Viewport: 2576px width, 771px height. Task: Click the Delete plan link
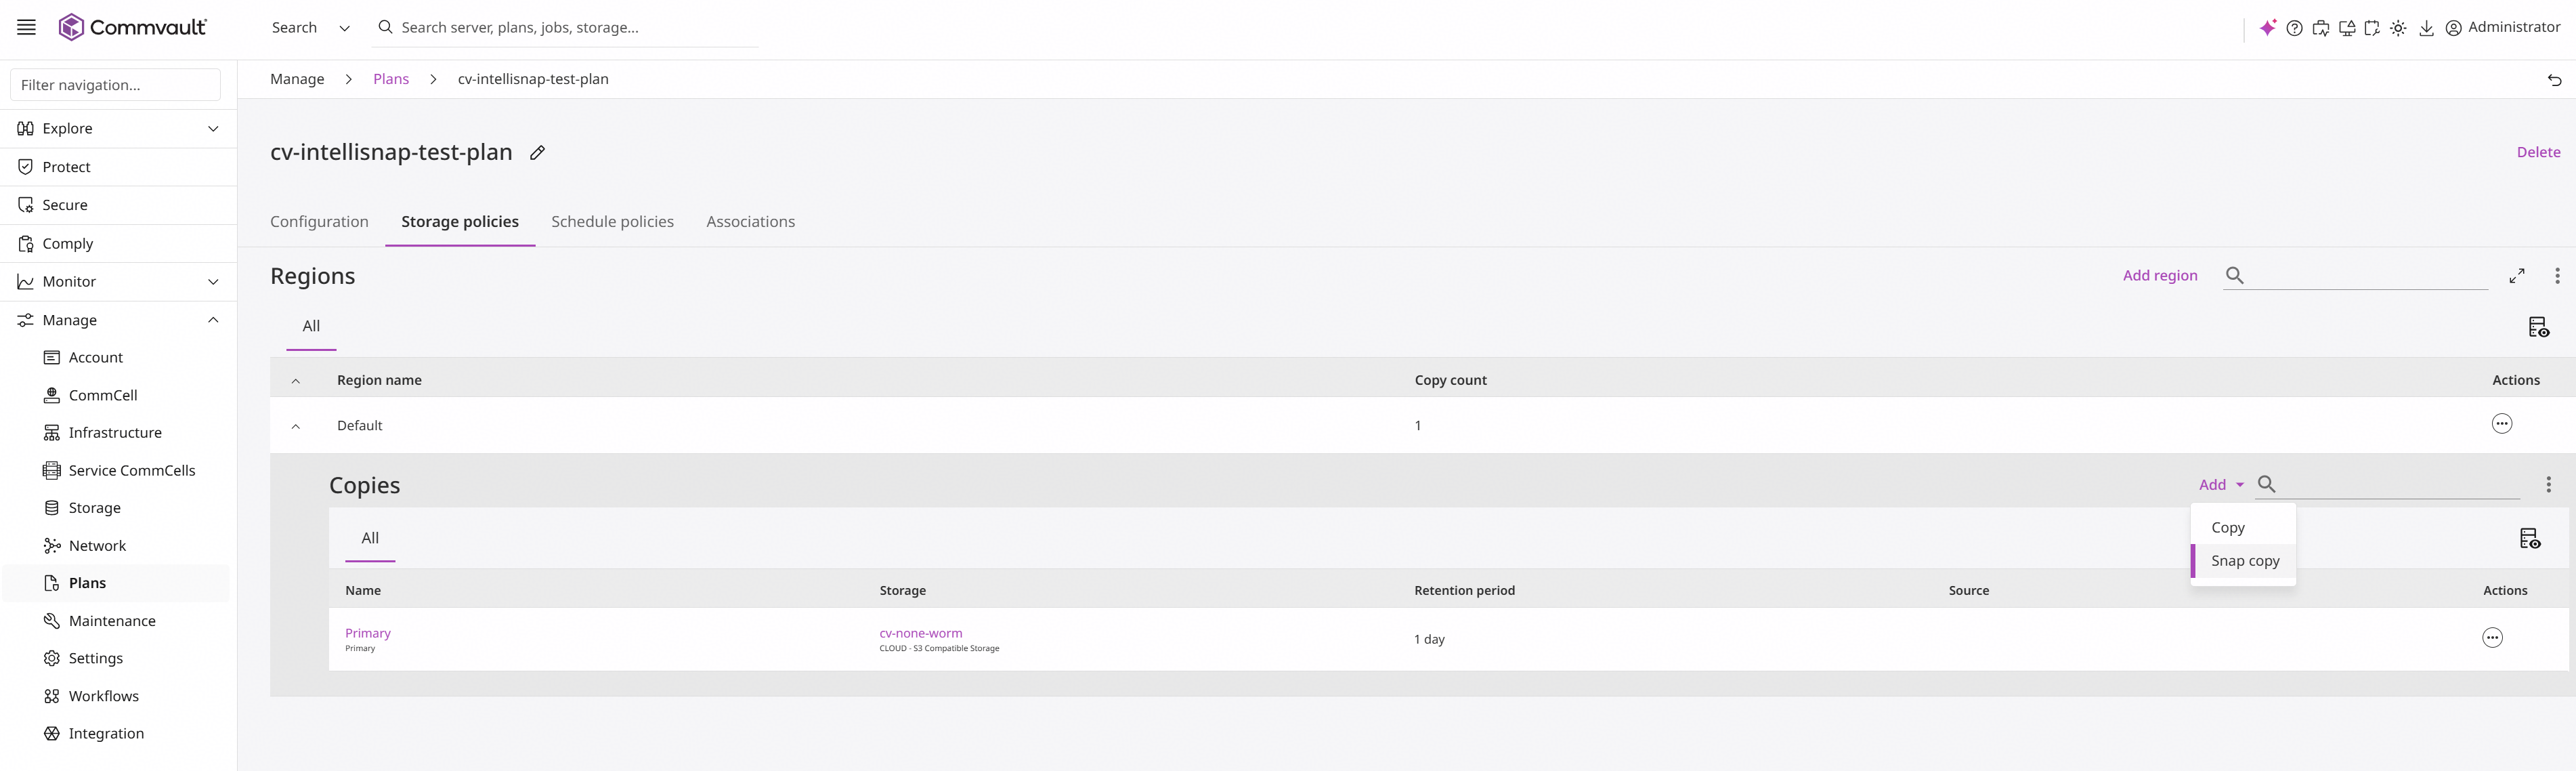(2538, 152)
